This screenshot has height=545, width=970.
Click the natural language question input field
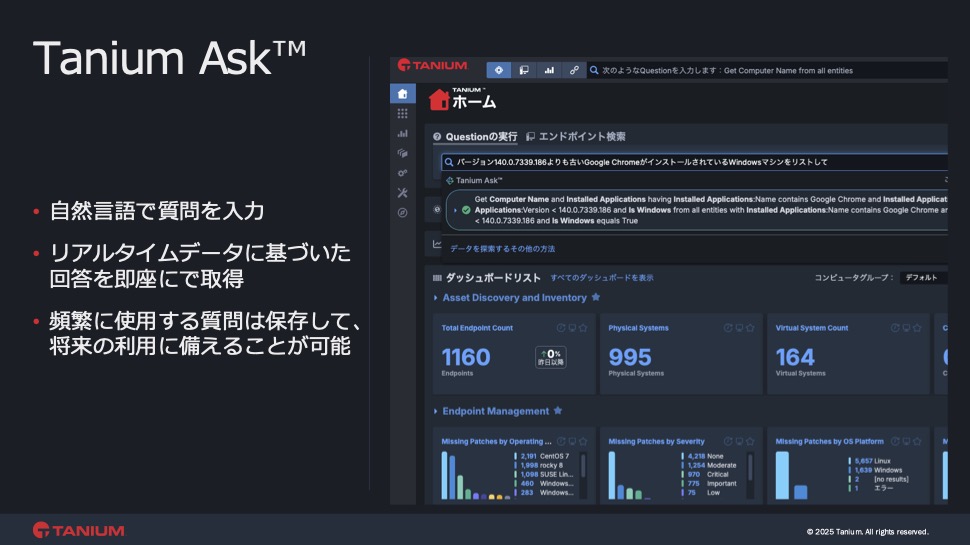690,162
